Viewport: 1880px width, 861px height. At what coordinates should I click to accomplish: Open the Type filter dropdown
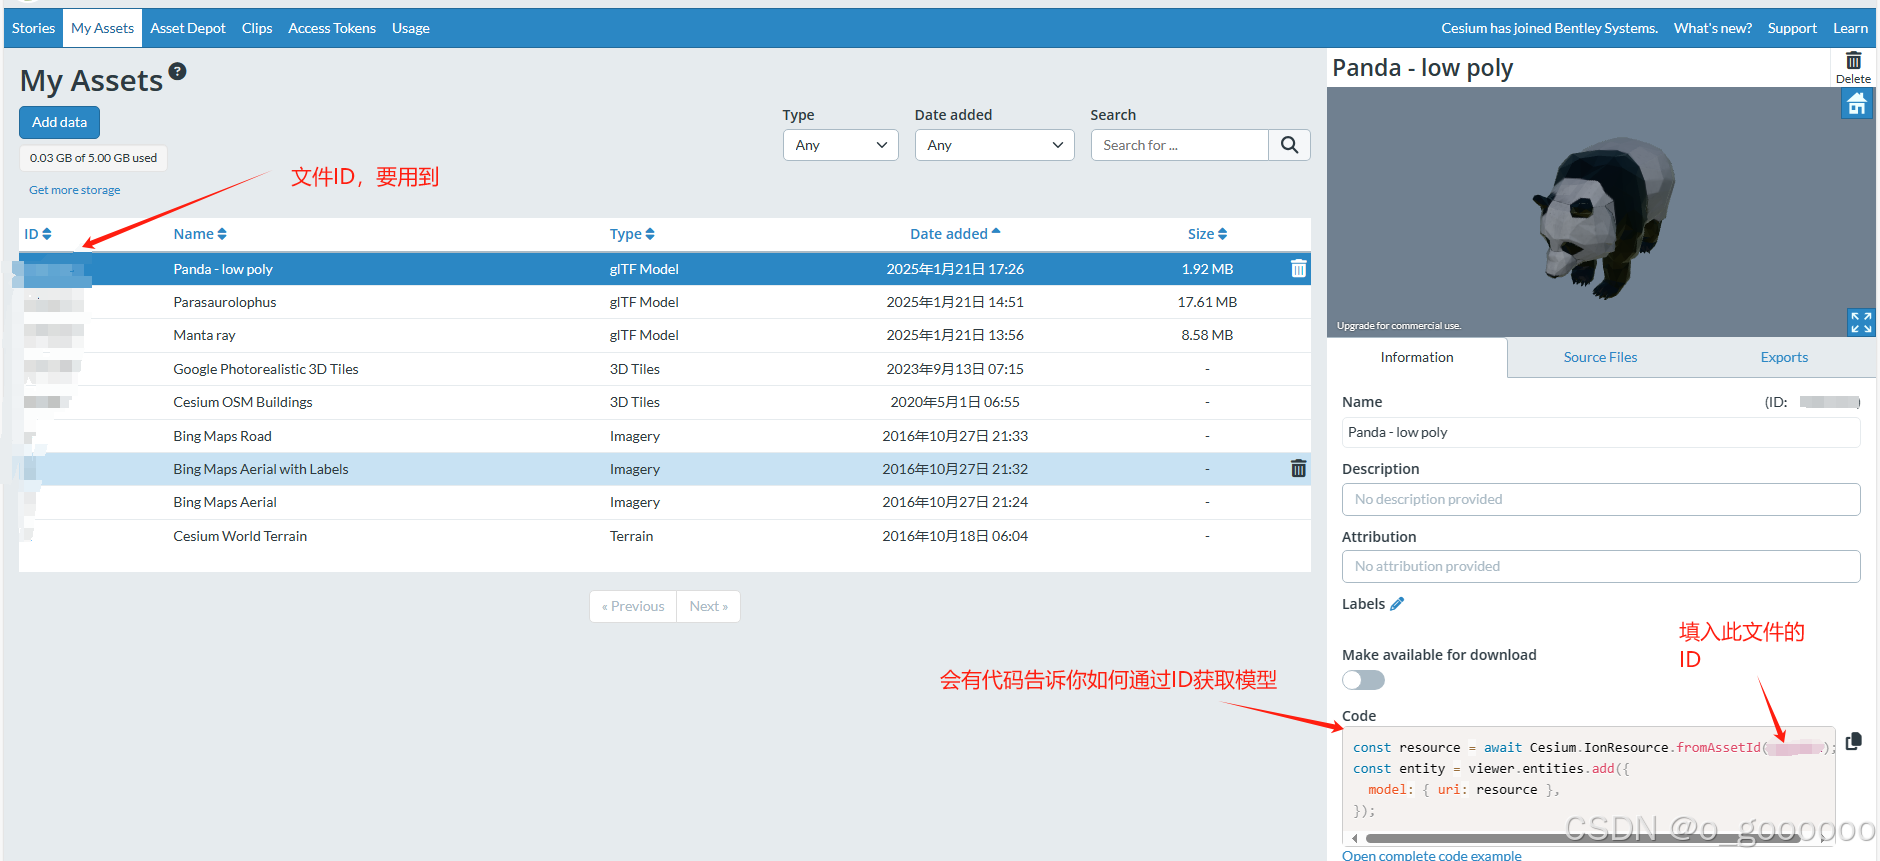tap(841, 145)
